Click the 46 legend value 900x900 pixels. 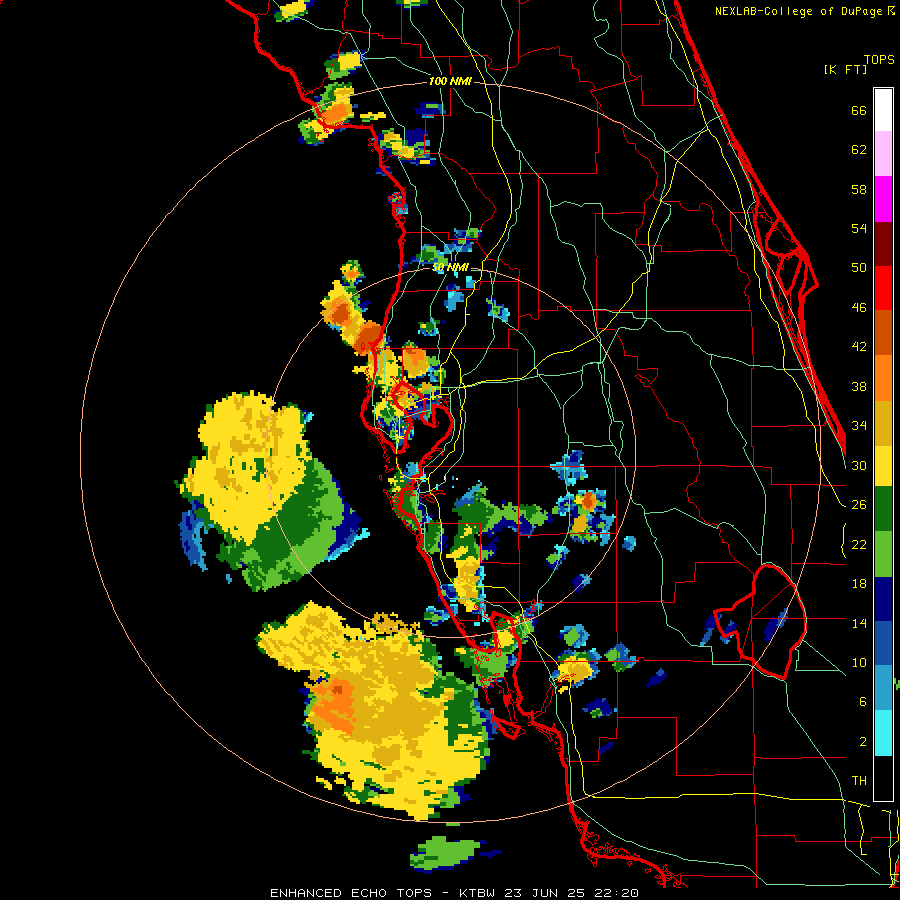coord(859,307)
